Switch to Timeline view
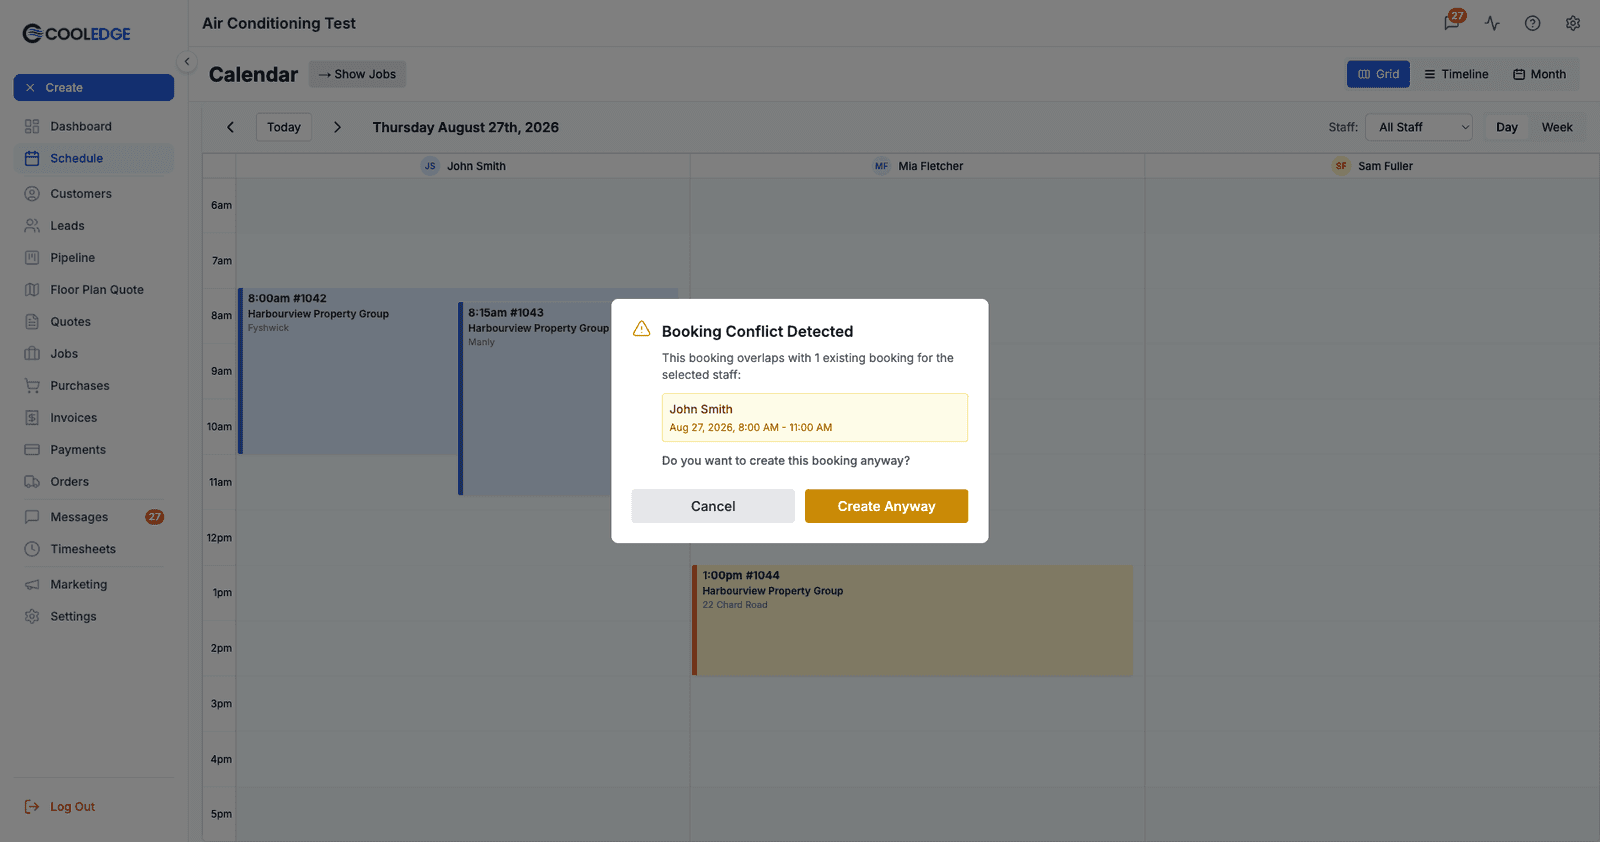This screenshot has height=842, width=1600. tap(1456, 74)
